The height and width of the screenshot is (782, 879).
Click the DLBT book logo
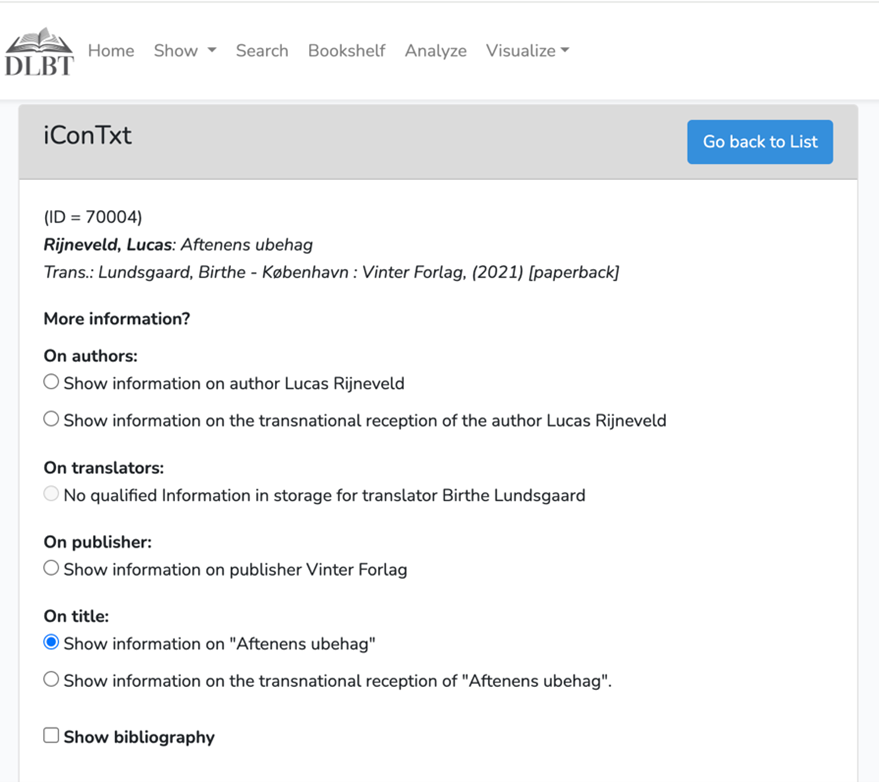[x=40, y=52]
